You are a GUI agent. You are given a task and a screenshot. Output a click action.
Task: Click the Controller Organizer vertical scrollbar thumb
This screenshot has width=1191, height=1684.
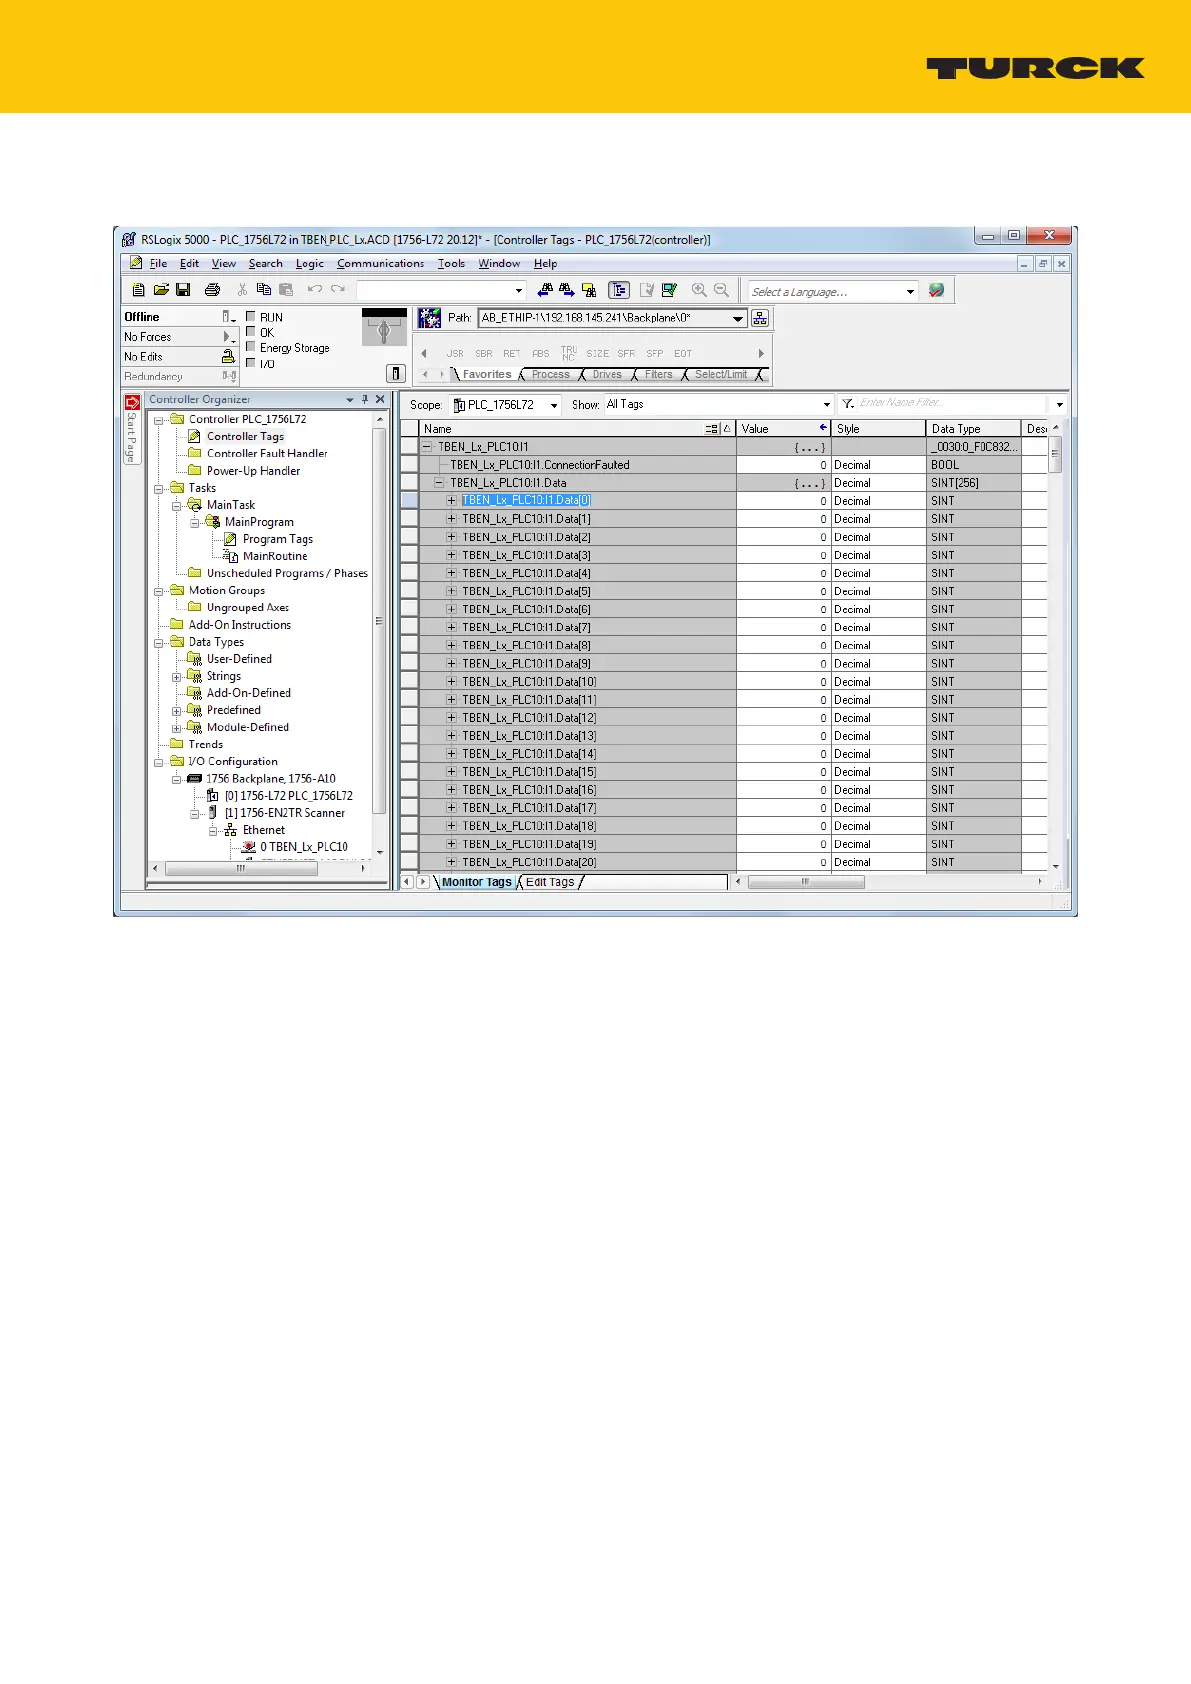click(x=379, y=621)
